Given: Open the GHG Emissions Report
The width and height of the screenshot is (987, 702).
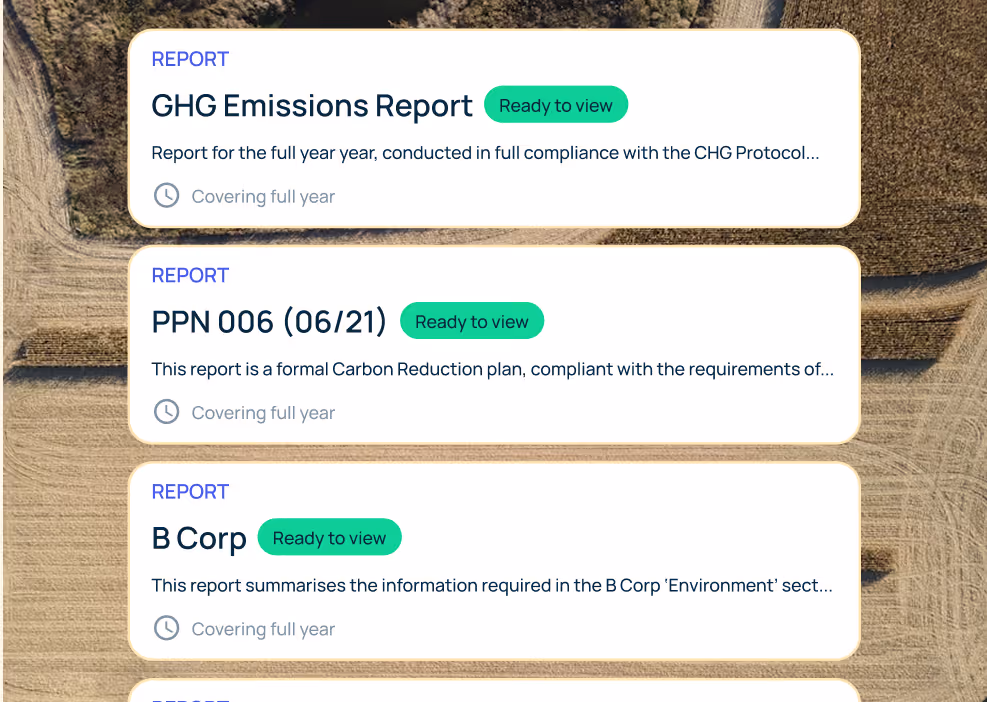Looking at the screenshot, I should click(311, 105).
